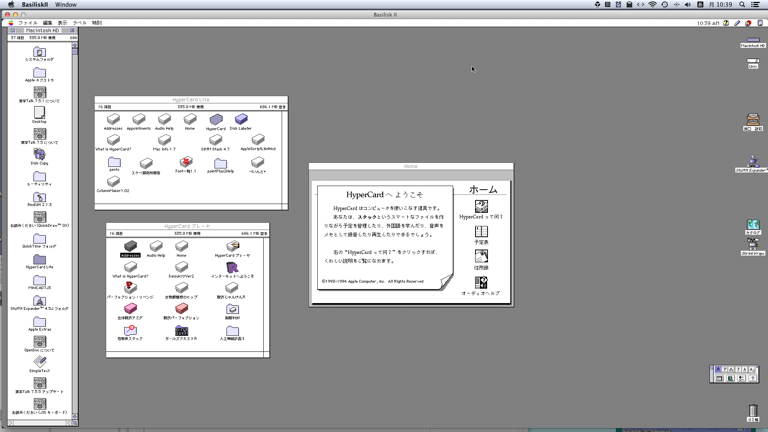Open the host Spotlight search icon
The height and width of the screenshot is (432, 768).
click(742, 4)
